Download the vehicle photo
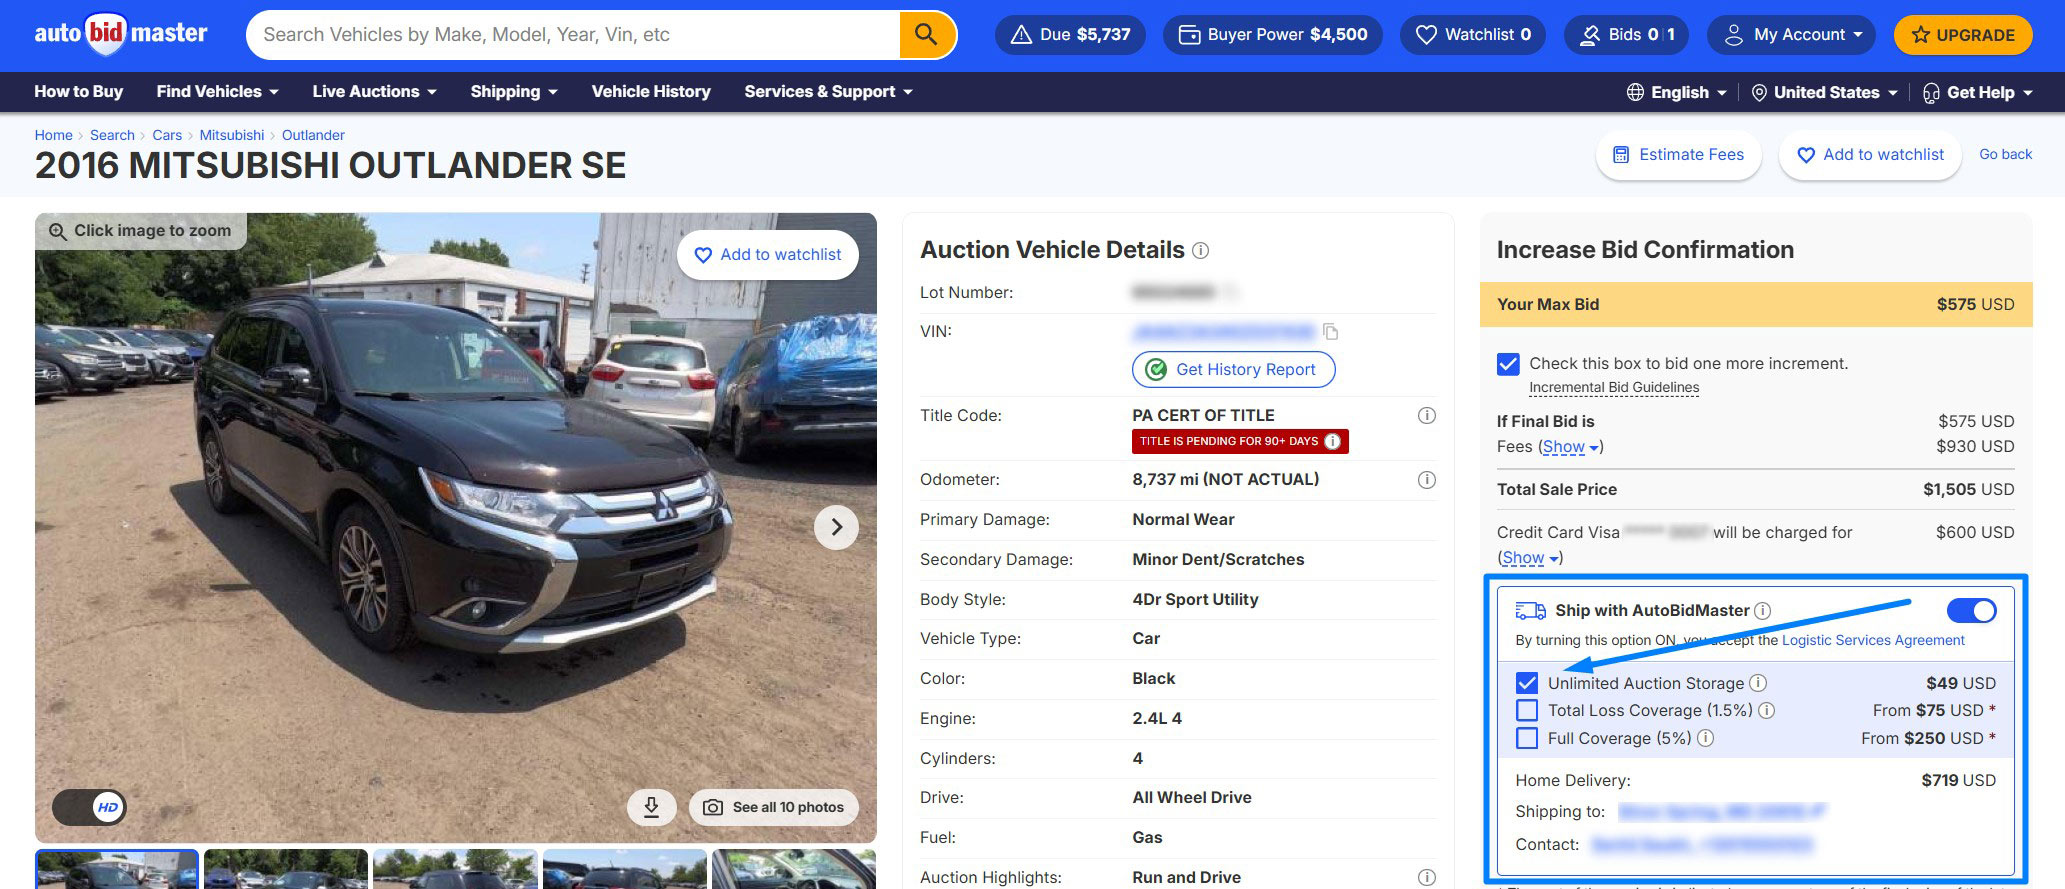 [x=651, y=807]
